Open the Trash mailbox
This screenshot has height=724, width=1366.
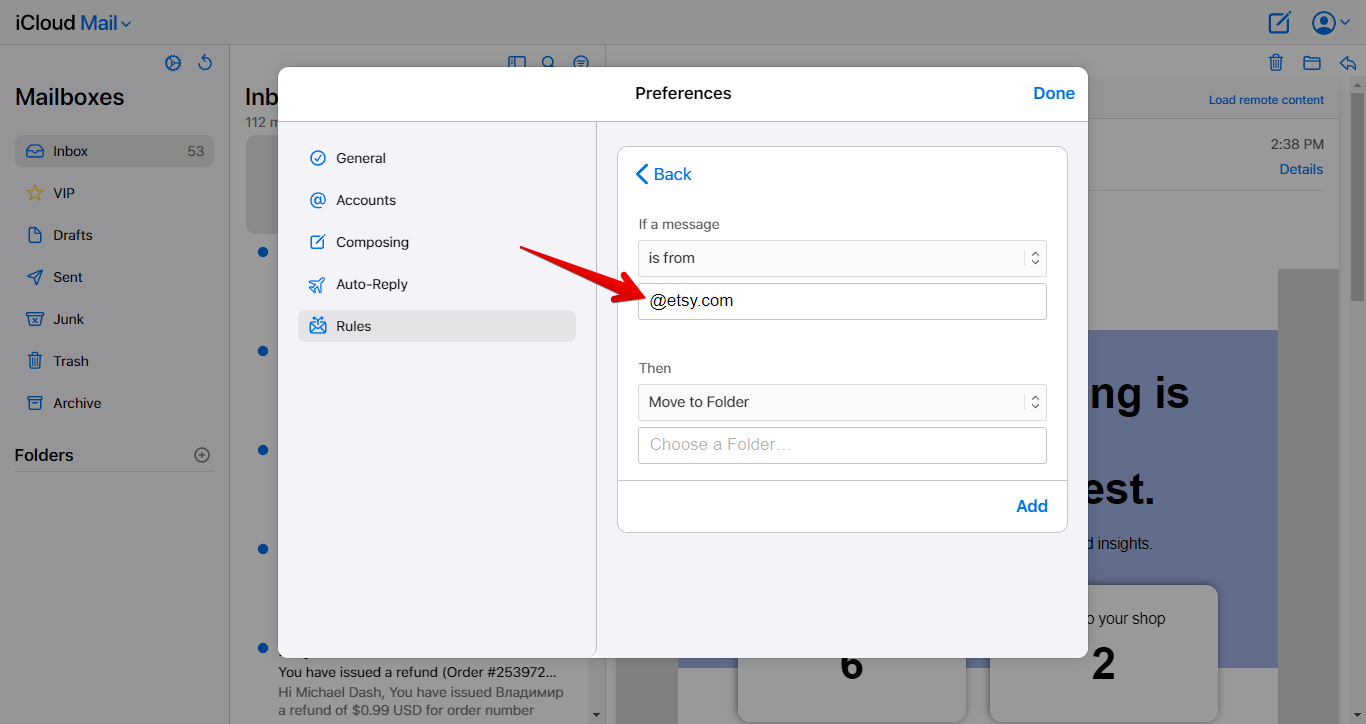[x=114, y=361]
